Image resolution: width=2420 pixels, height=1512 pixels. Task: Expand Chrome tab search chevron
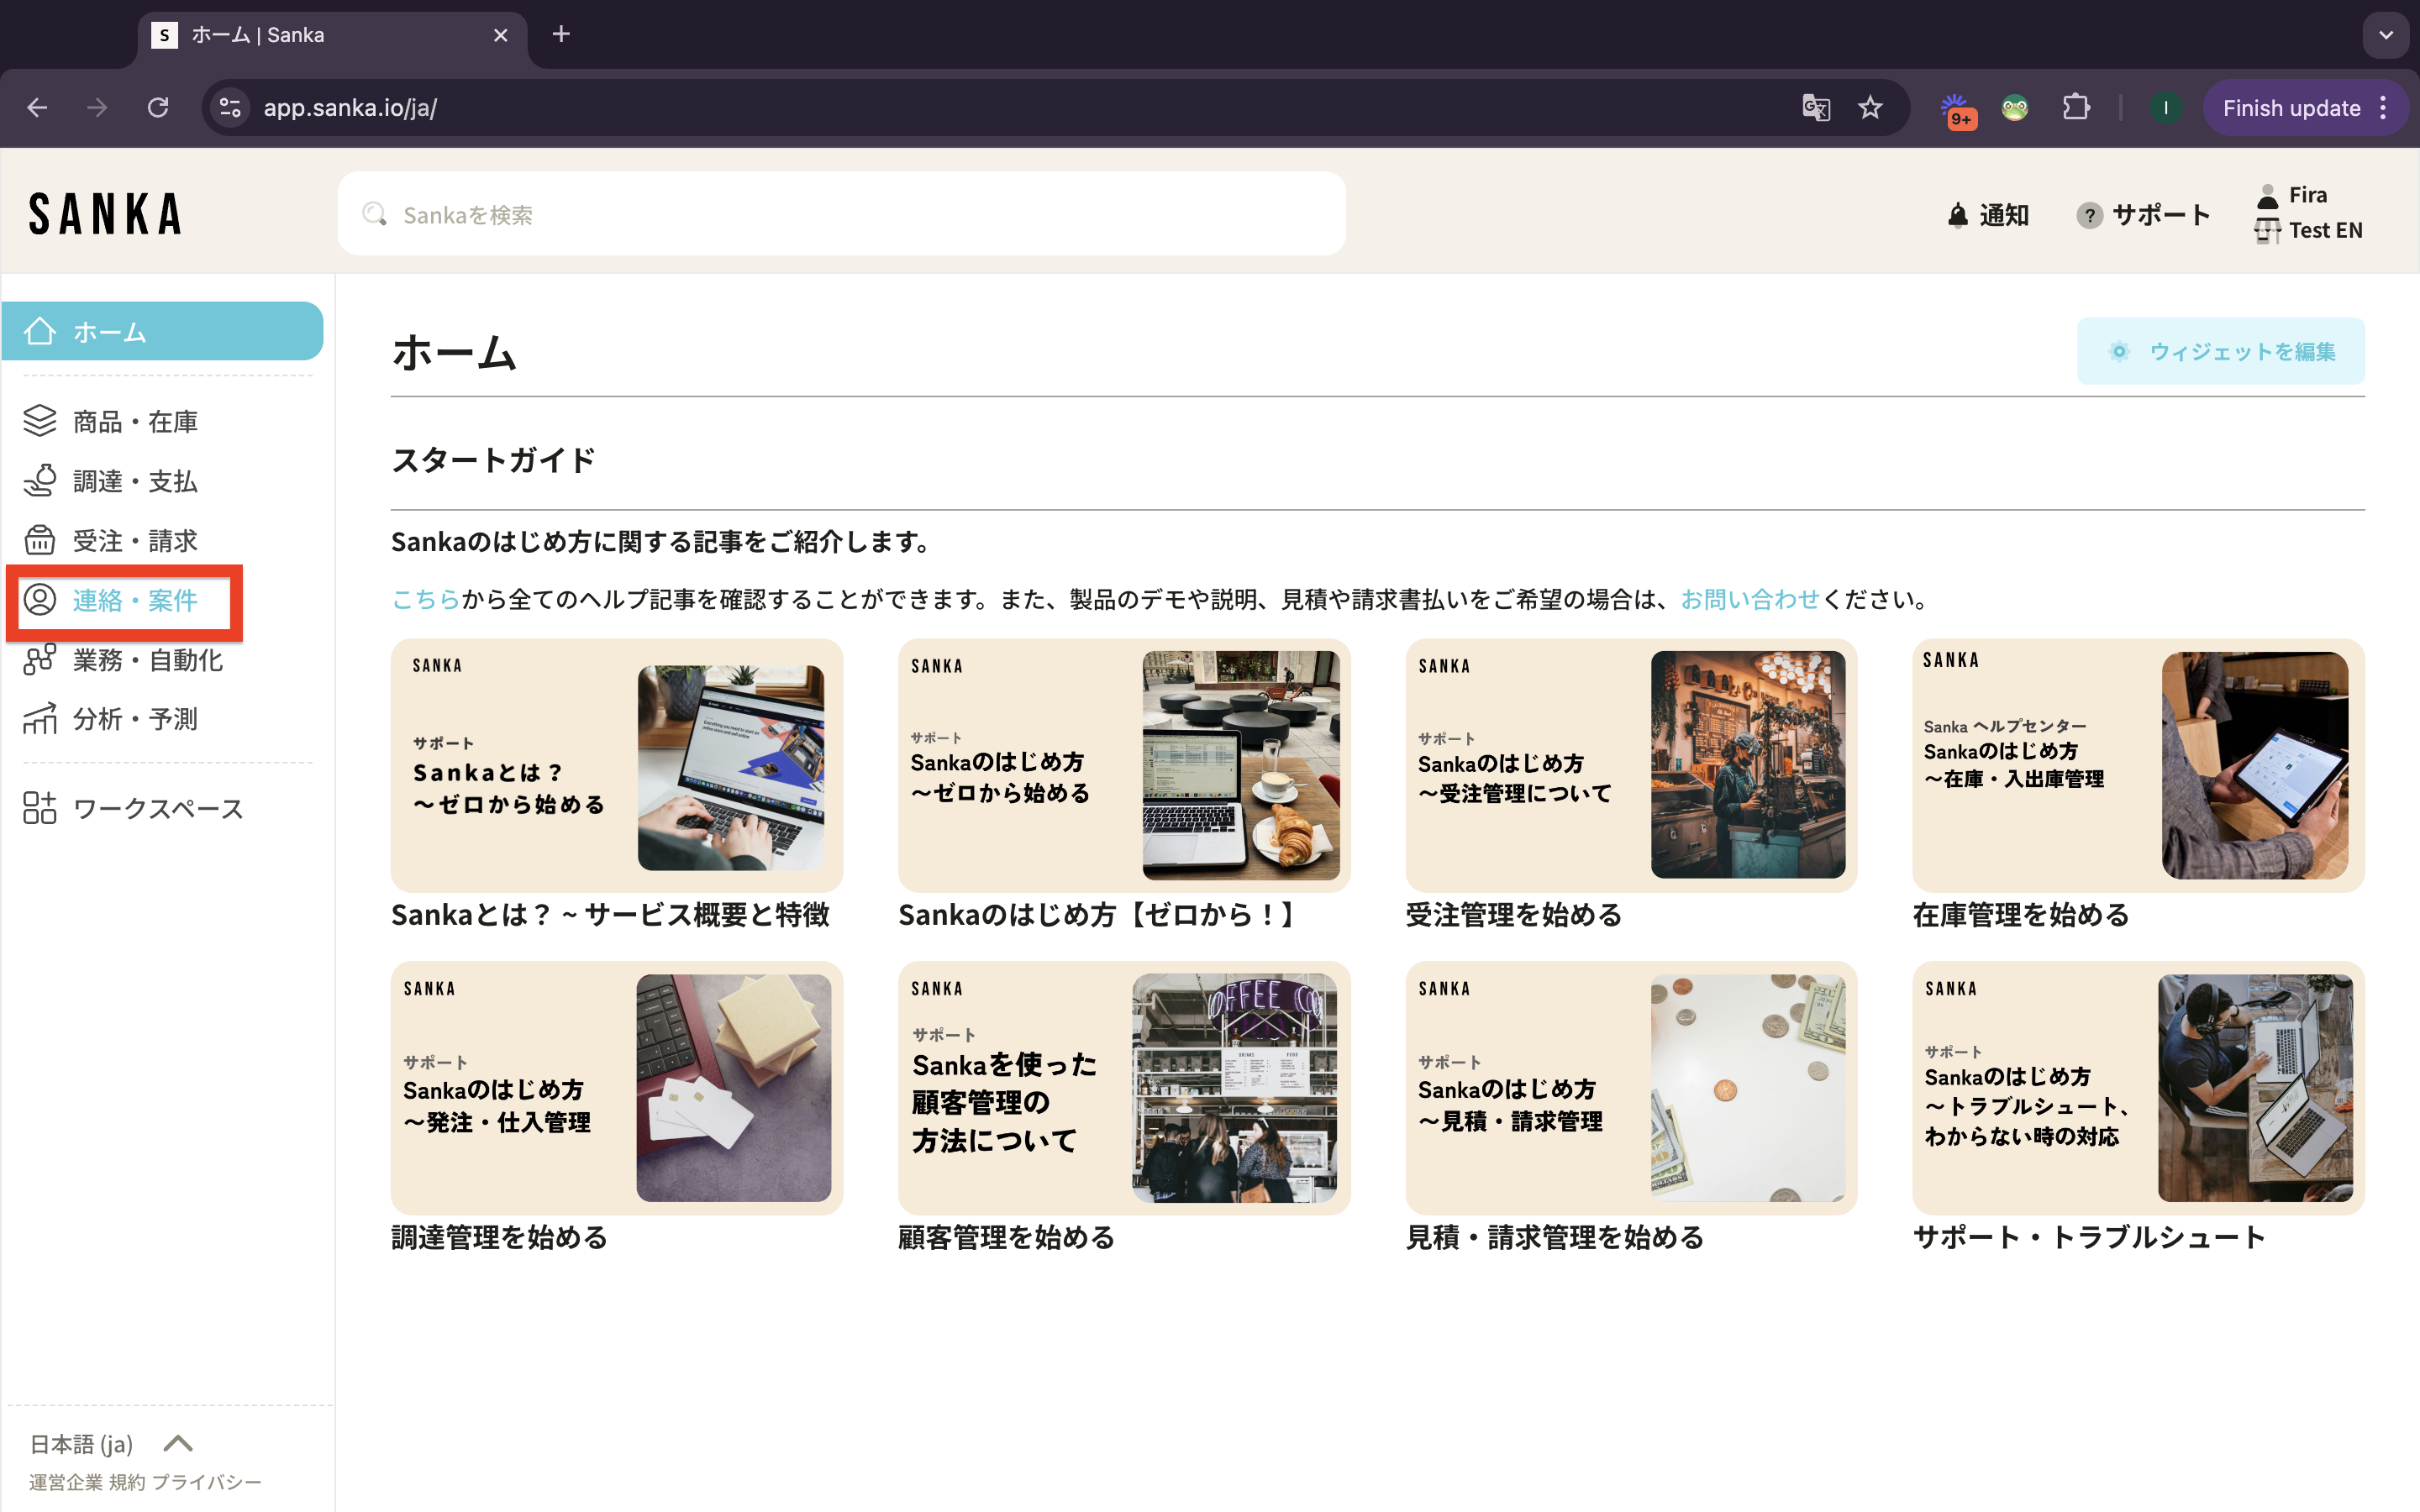tap(2386, 35)
